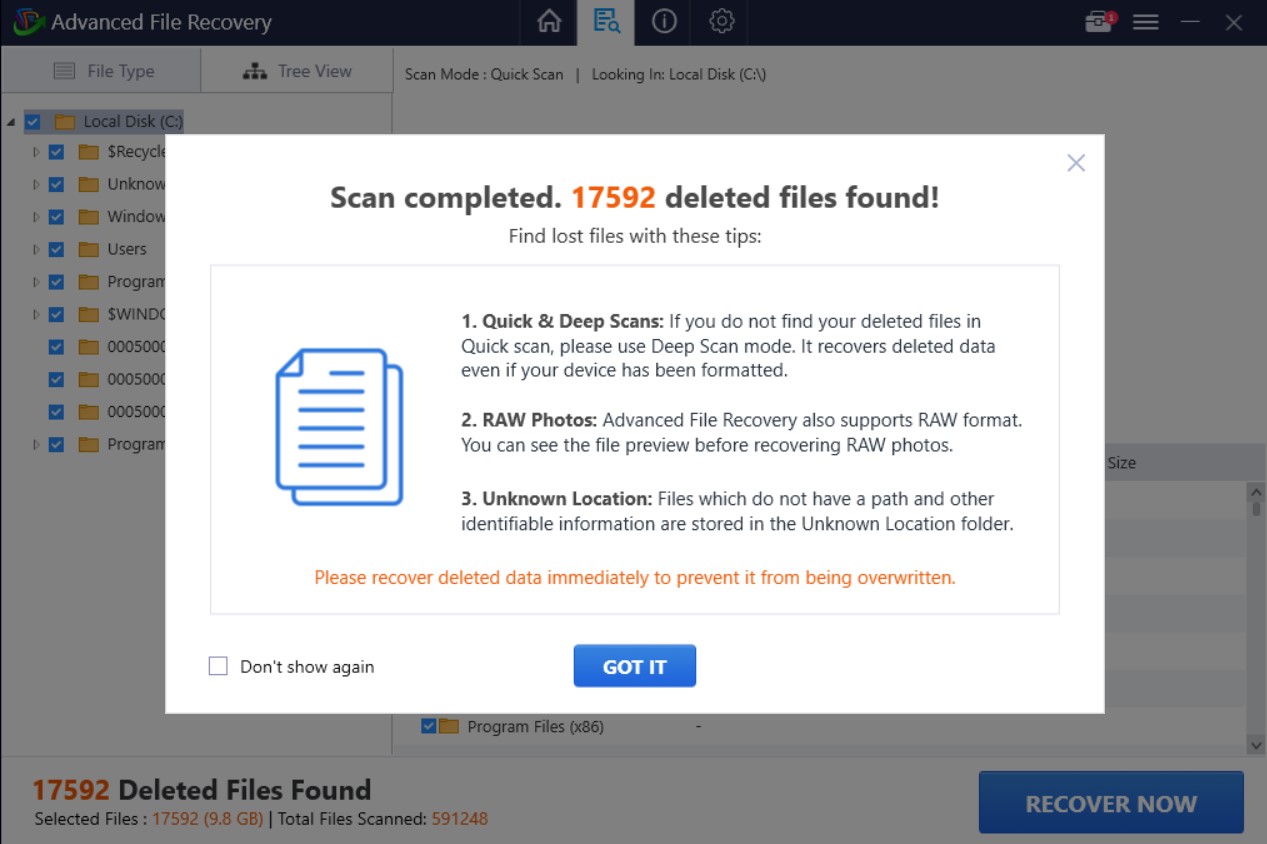The width and height of the screenshot is (1267, 844).
Task: Close the scan completed dialog
Action: coord(1076,163)
